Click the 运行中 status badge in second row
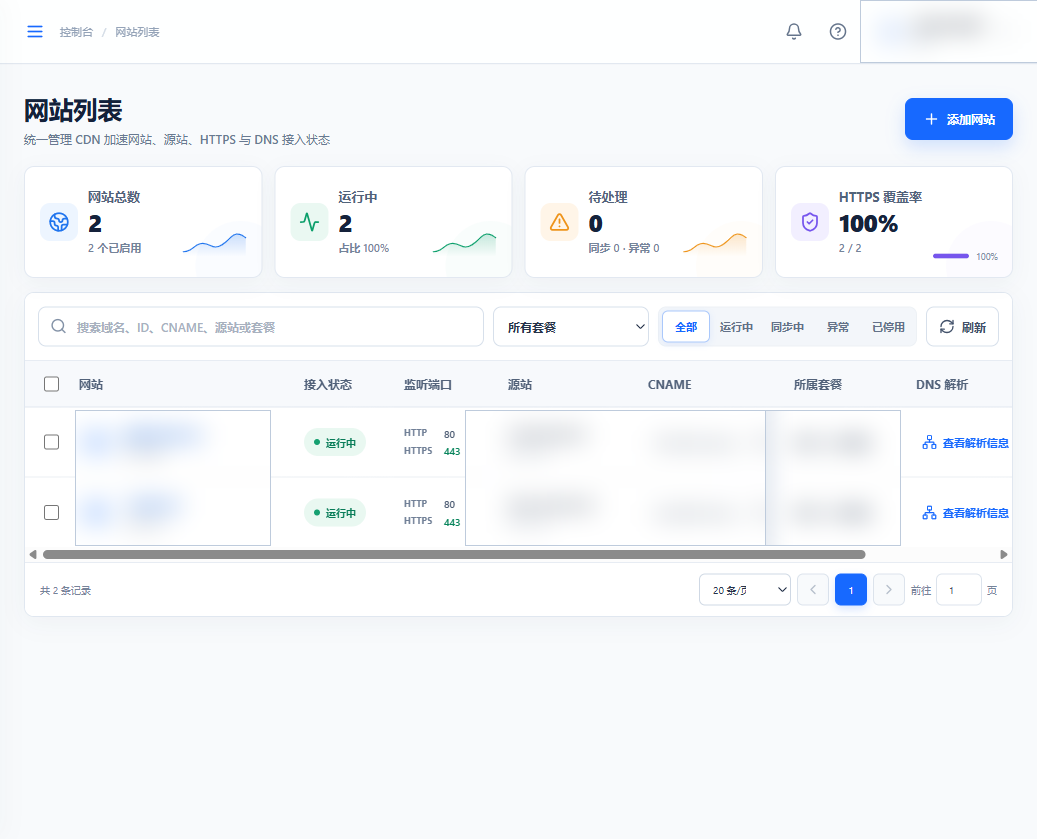Image resolution: width=1037 pixels, height=839 pixels. click(335, 512)
